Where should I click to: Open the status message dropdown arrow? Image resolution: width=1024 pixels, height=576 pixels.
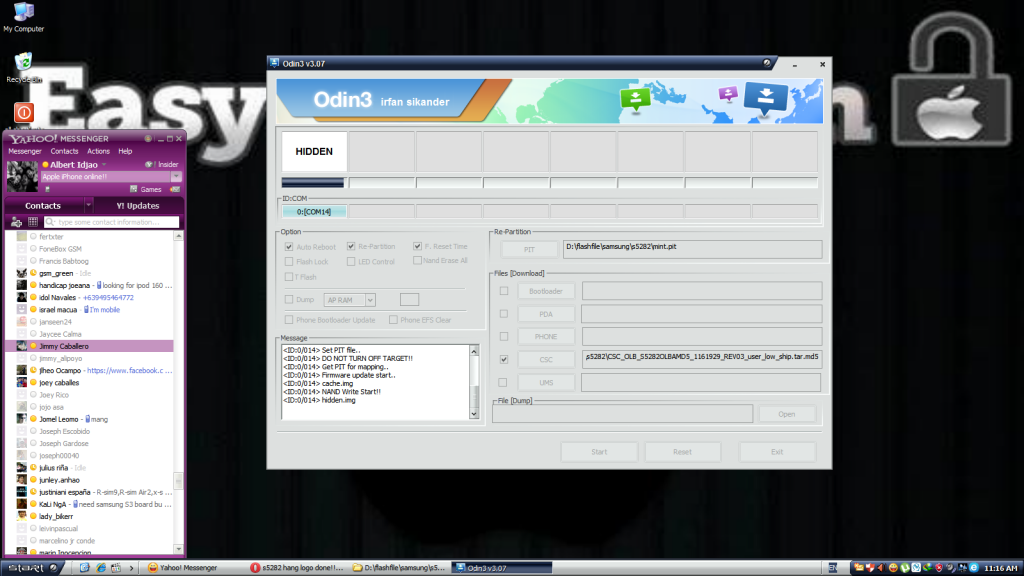click(x=176, y=176)
